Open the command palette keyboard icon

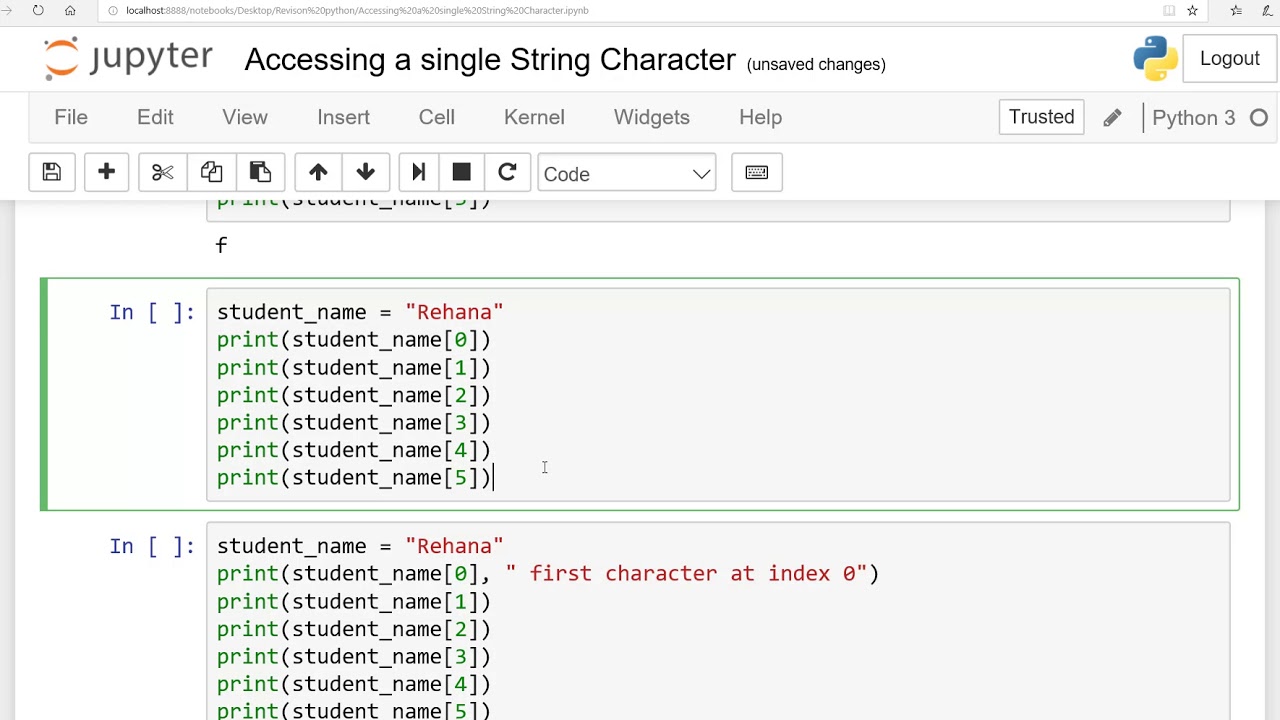pyautogui.click(x=756, y=173)
